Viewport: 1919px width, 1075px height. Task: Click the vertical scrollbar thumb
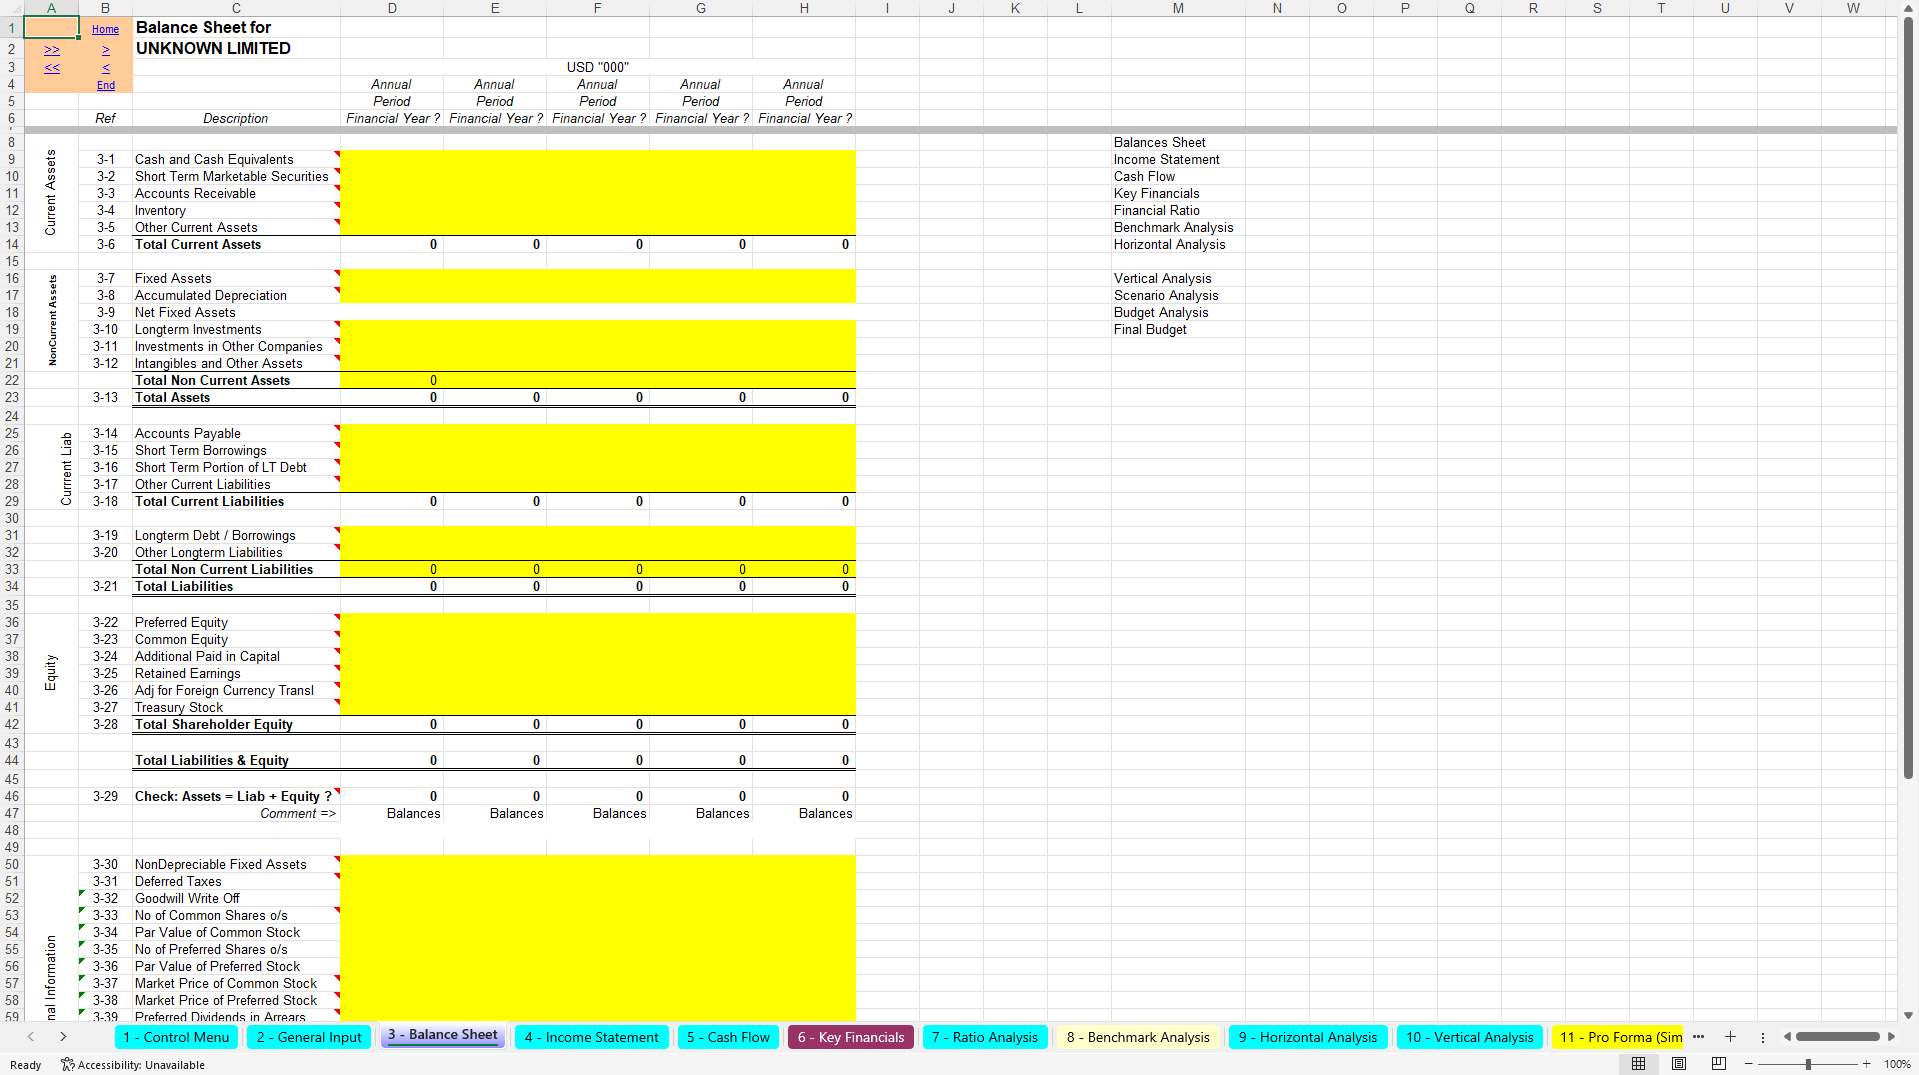[1908, 398]
